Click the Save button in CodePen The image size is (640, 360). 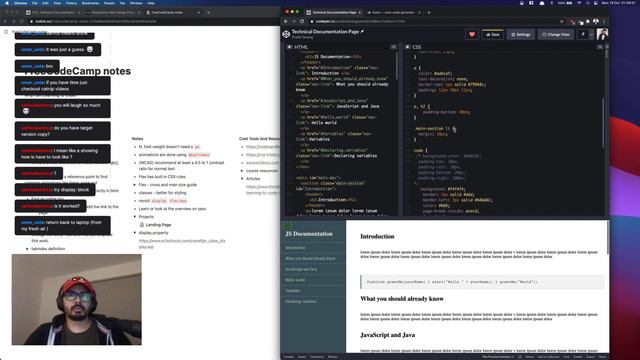coord(493,35)
